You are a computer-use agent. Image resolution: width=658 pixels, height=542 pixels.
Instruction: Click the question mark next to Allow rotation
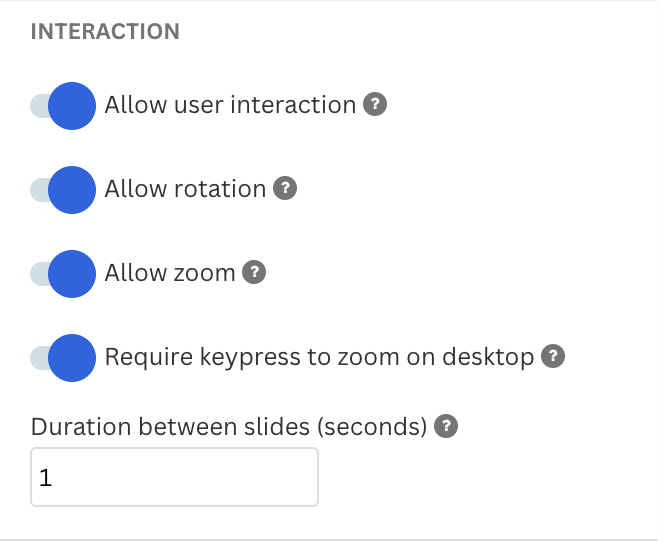click(x=285, y=189)
